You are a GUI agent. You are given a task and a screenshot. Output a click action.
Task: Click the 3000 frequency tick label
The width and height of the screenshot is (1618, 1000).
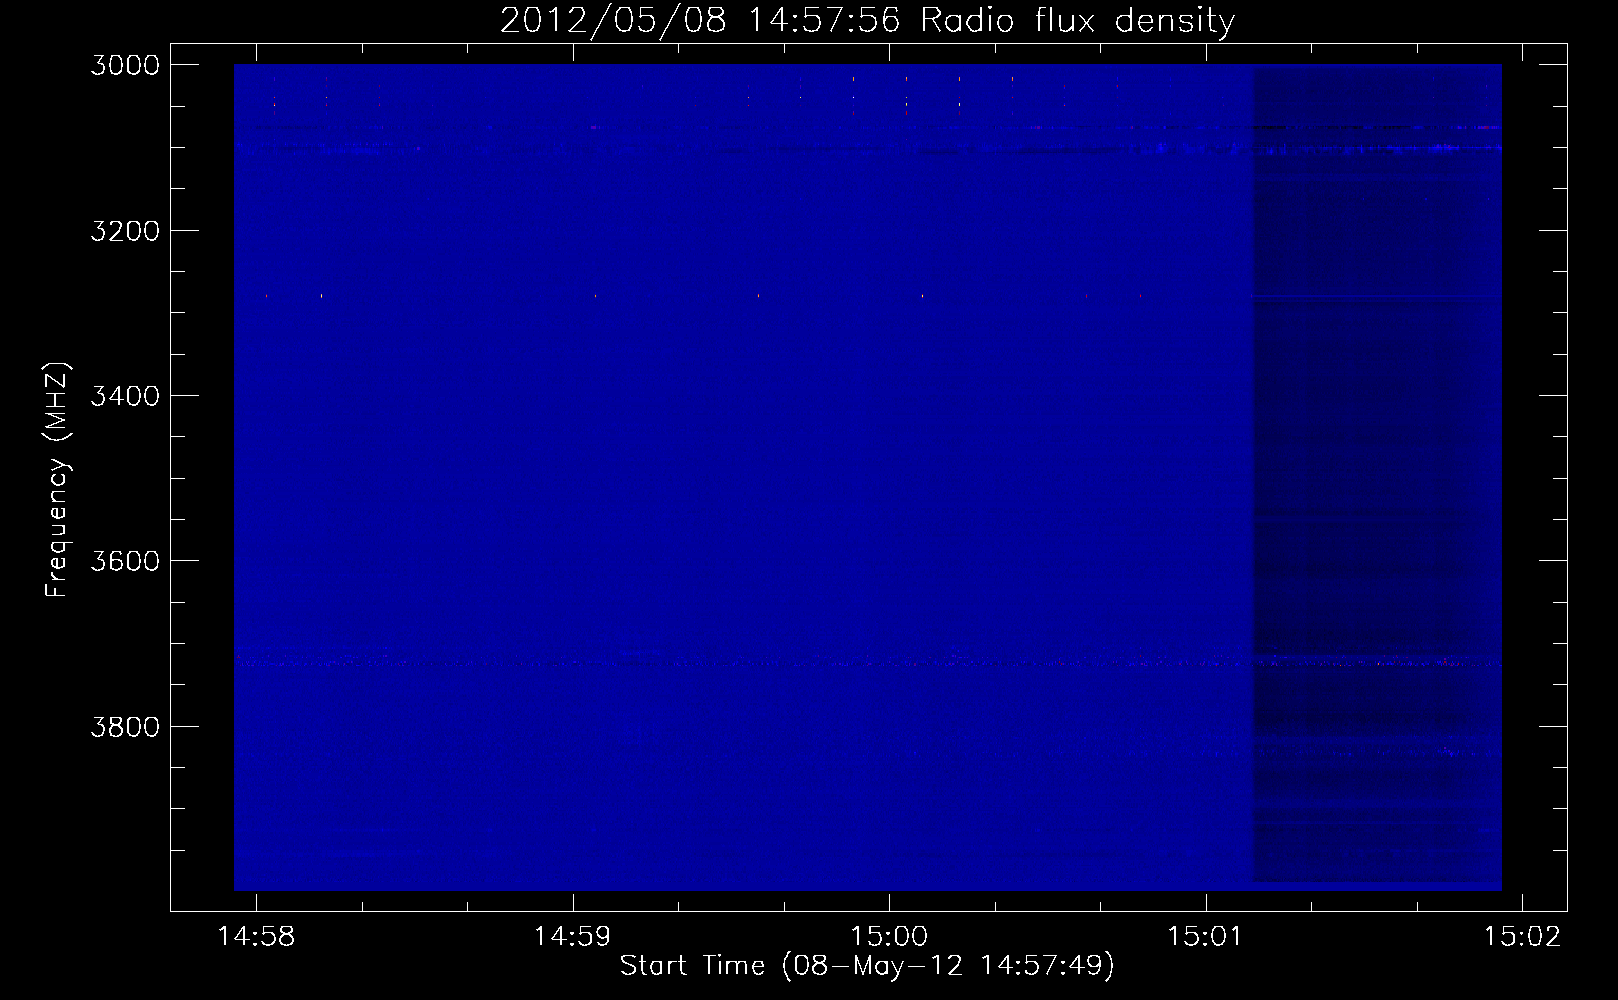125,65
